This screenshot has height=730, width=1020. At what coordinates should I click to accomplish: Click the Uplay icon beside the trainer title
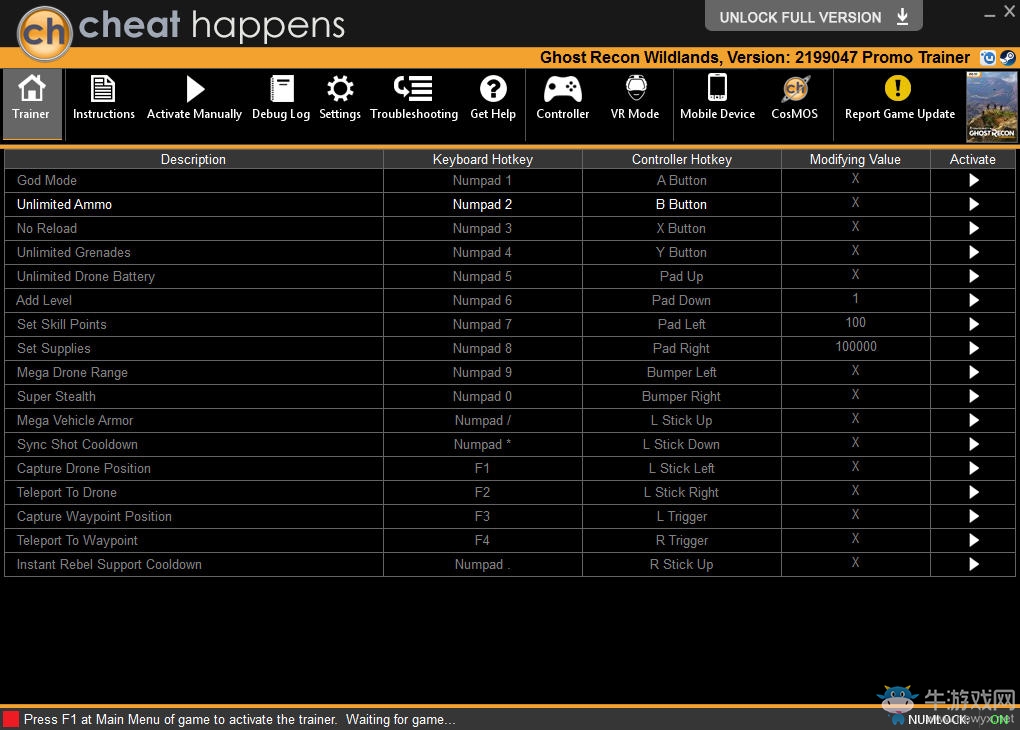988,58
